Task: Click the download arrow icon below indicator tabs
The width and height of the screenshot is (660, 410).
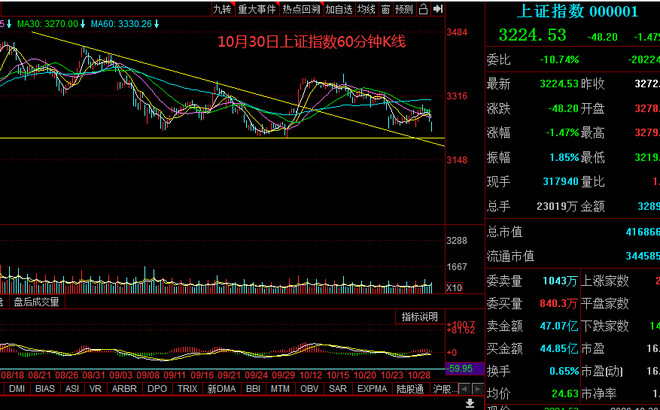Action: coord(470,403)
